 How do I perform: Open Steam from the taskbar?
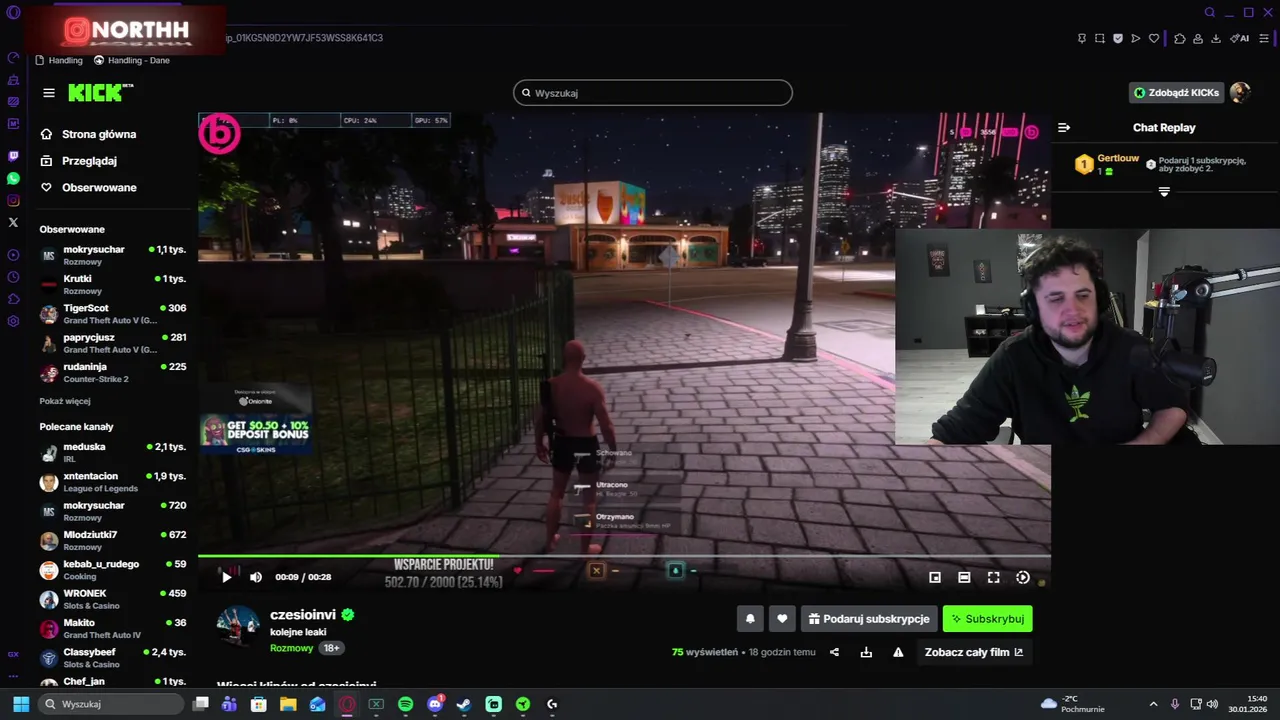tap(464, 704)
